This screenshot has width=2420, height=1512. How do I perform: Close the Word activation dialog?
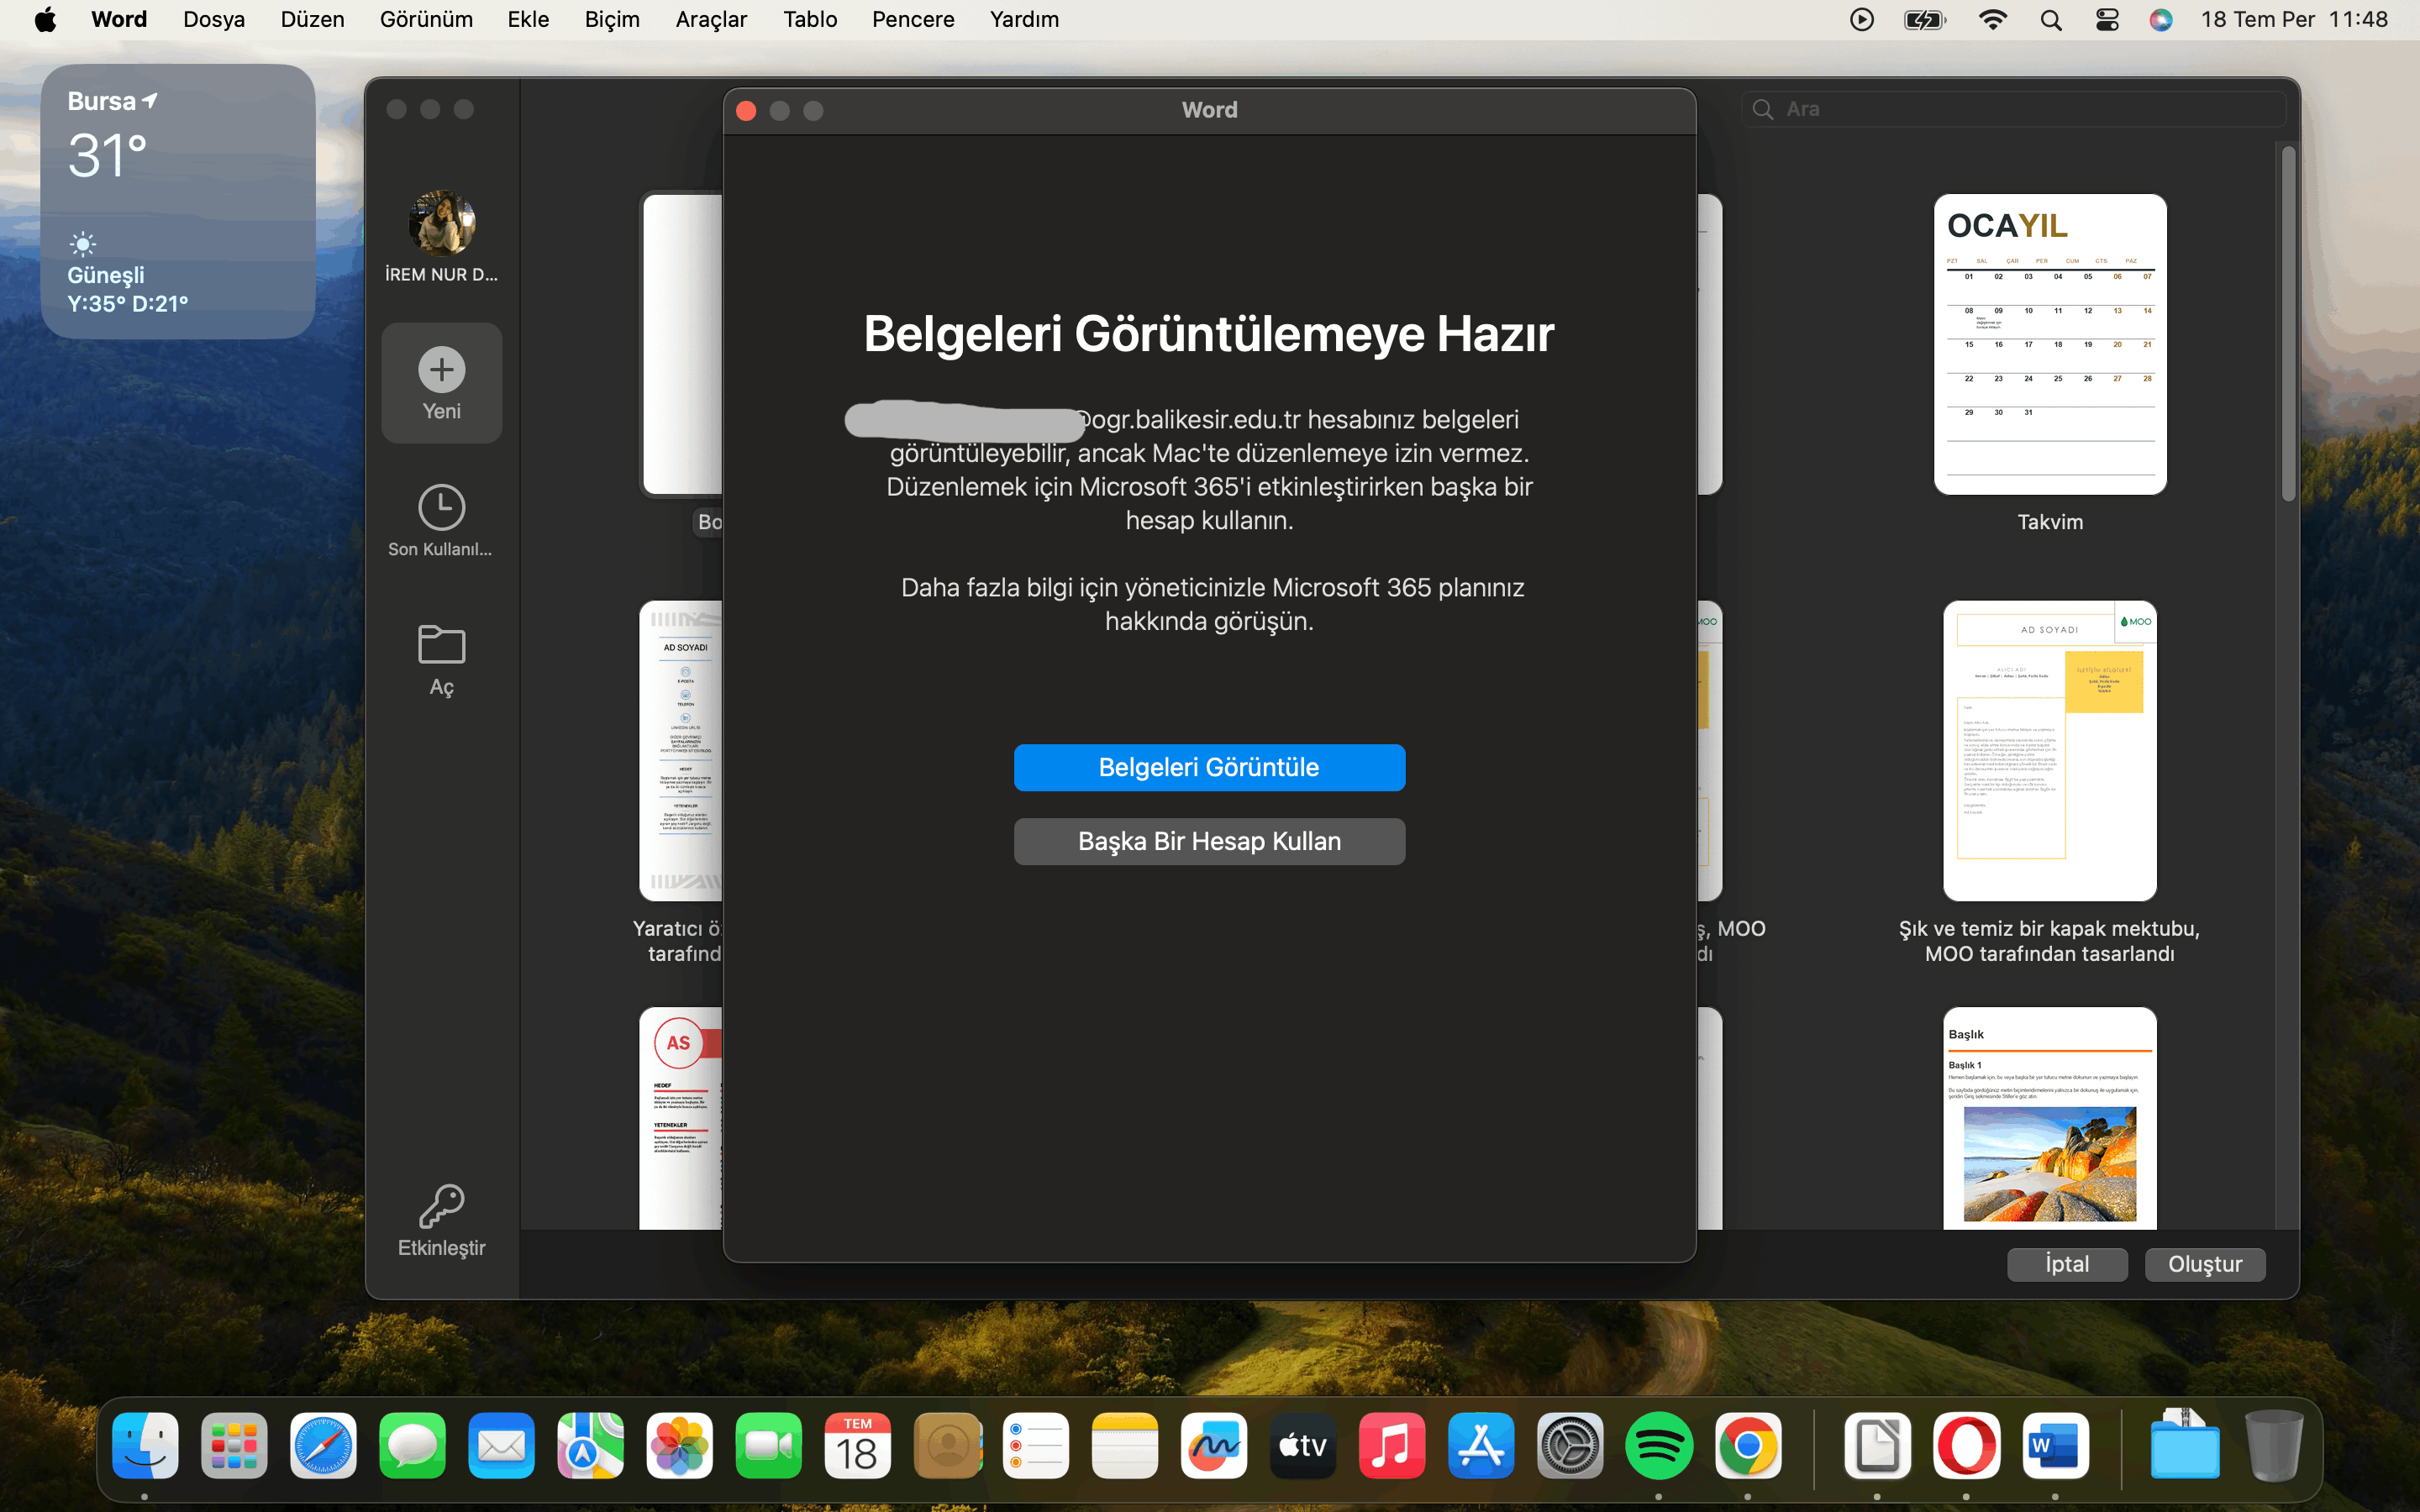(x=746, y=110)
